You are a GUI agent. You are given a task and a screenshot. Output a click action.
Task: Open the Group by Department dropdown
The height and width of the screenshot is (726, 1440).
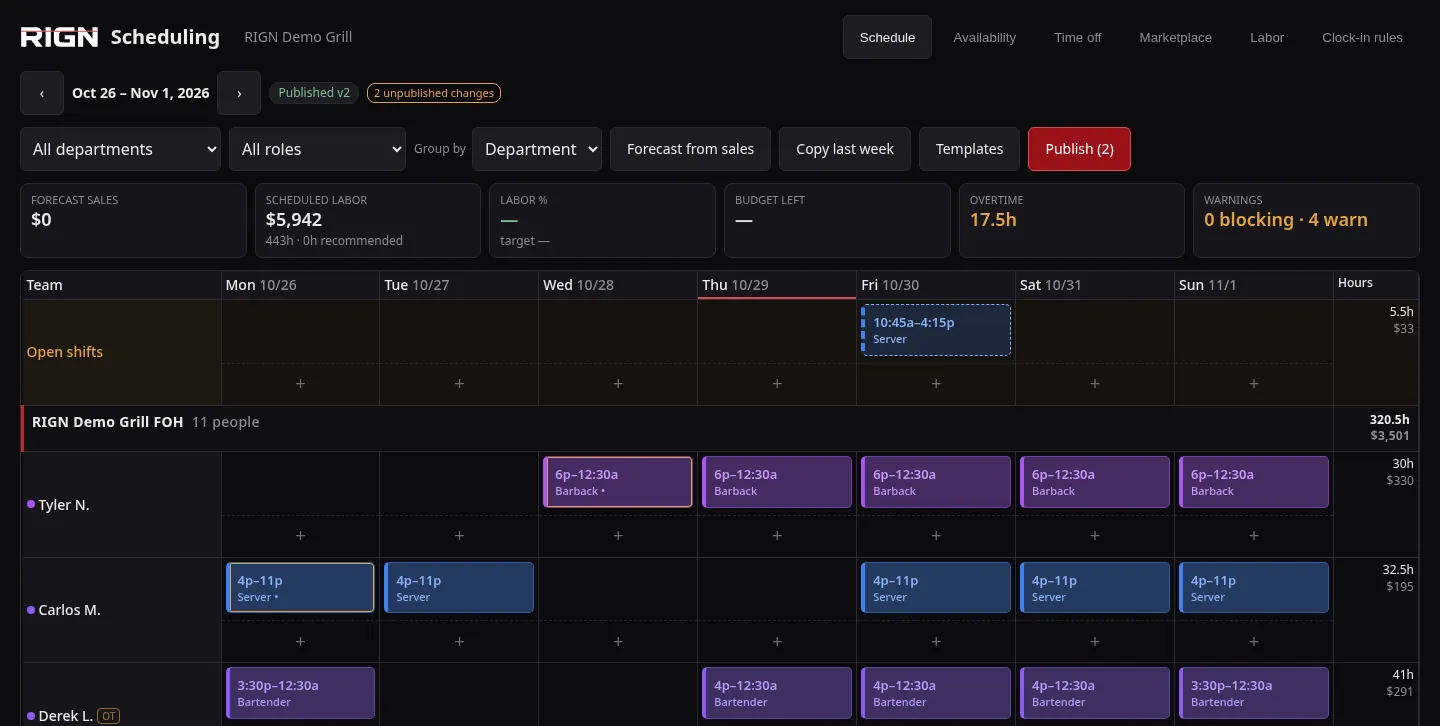pyautogui.click(x=537, y=149)
